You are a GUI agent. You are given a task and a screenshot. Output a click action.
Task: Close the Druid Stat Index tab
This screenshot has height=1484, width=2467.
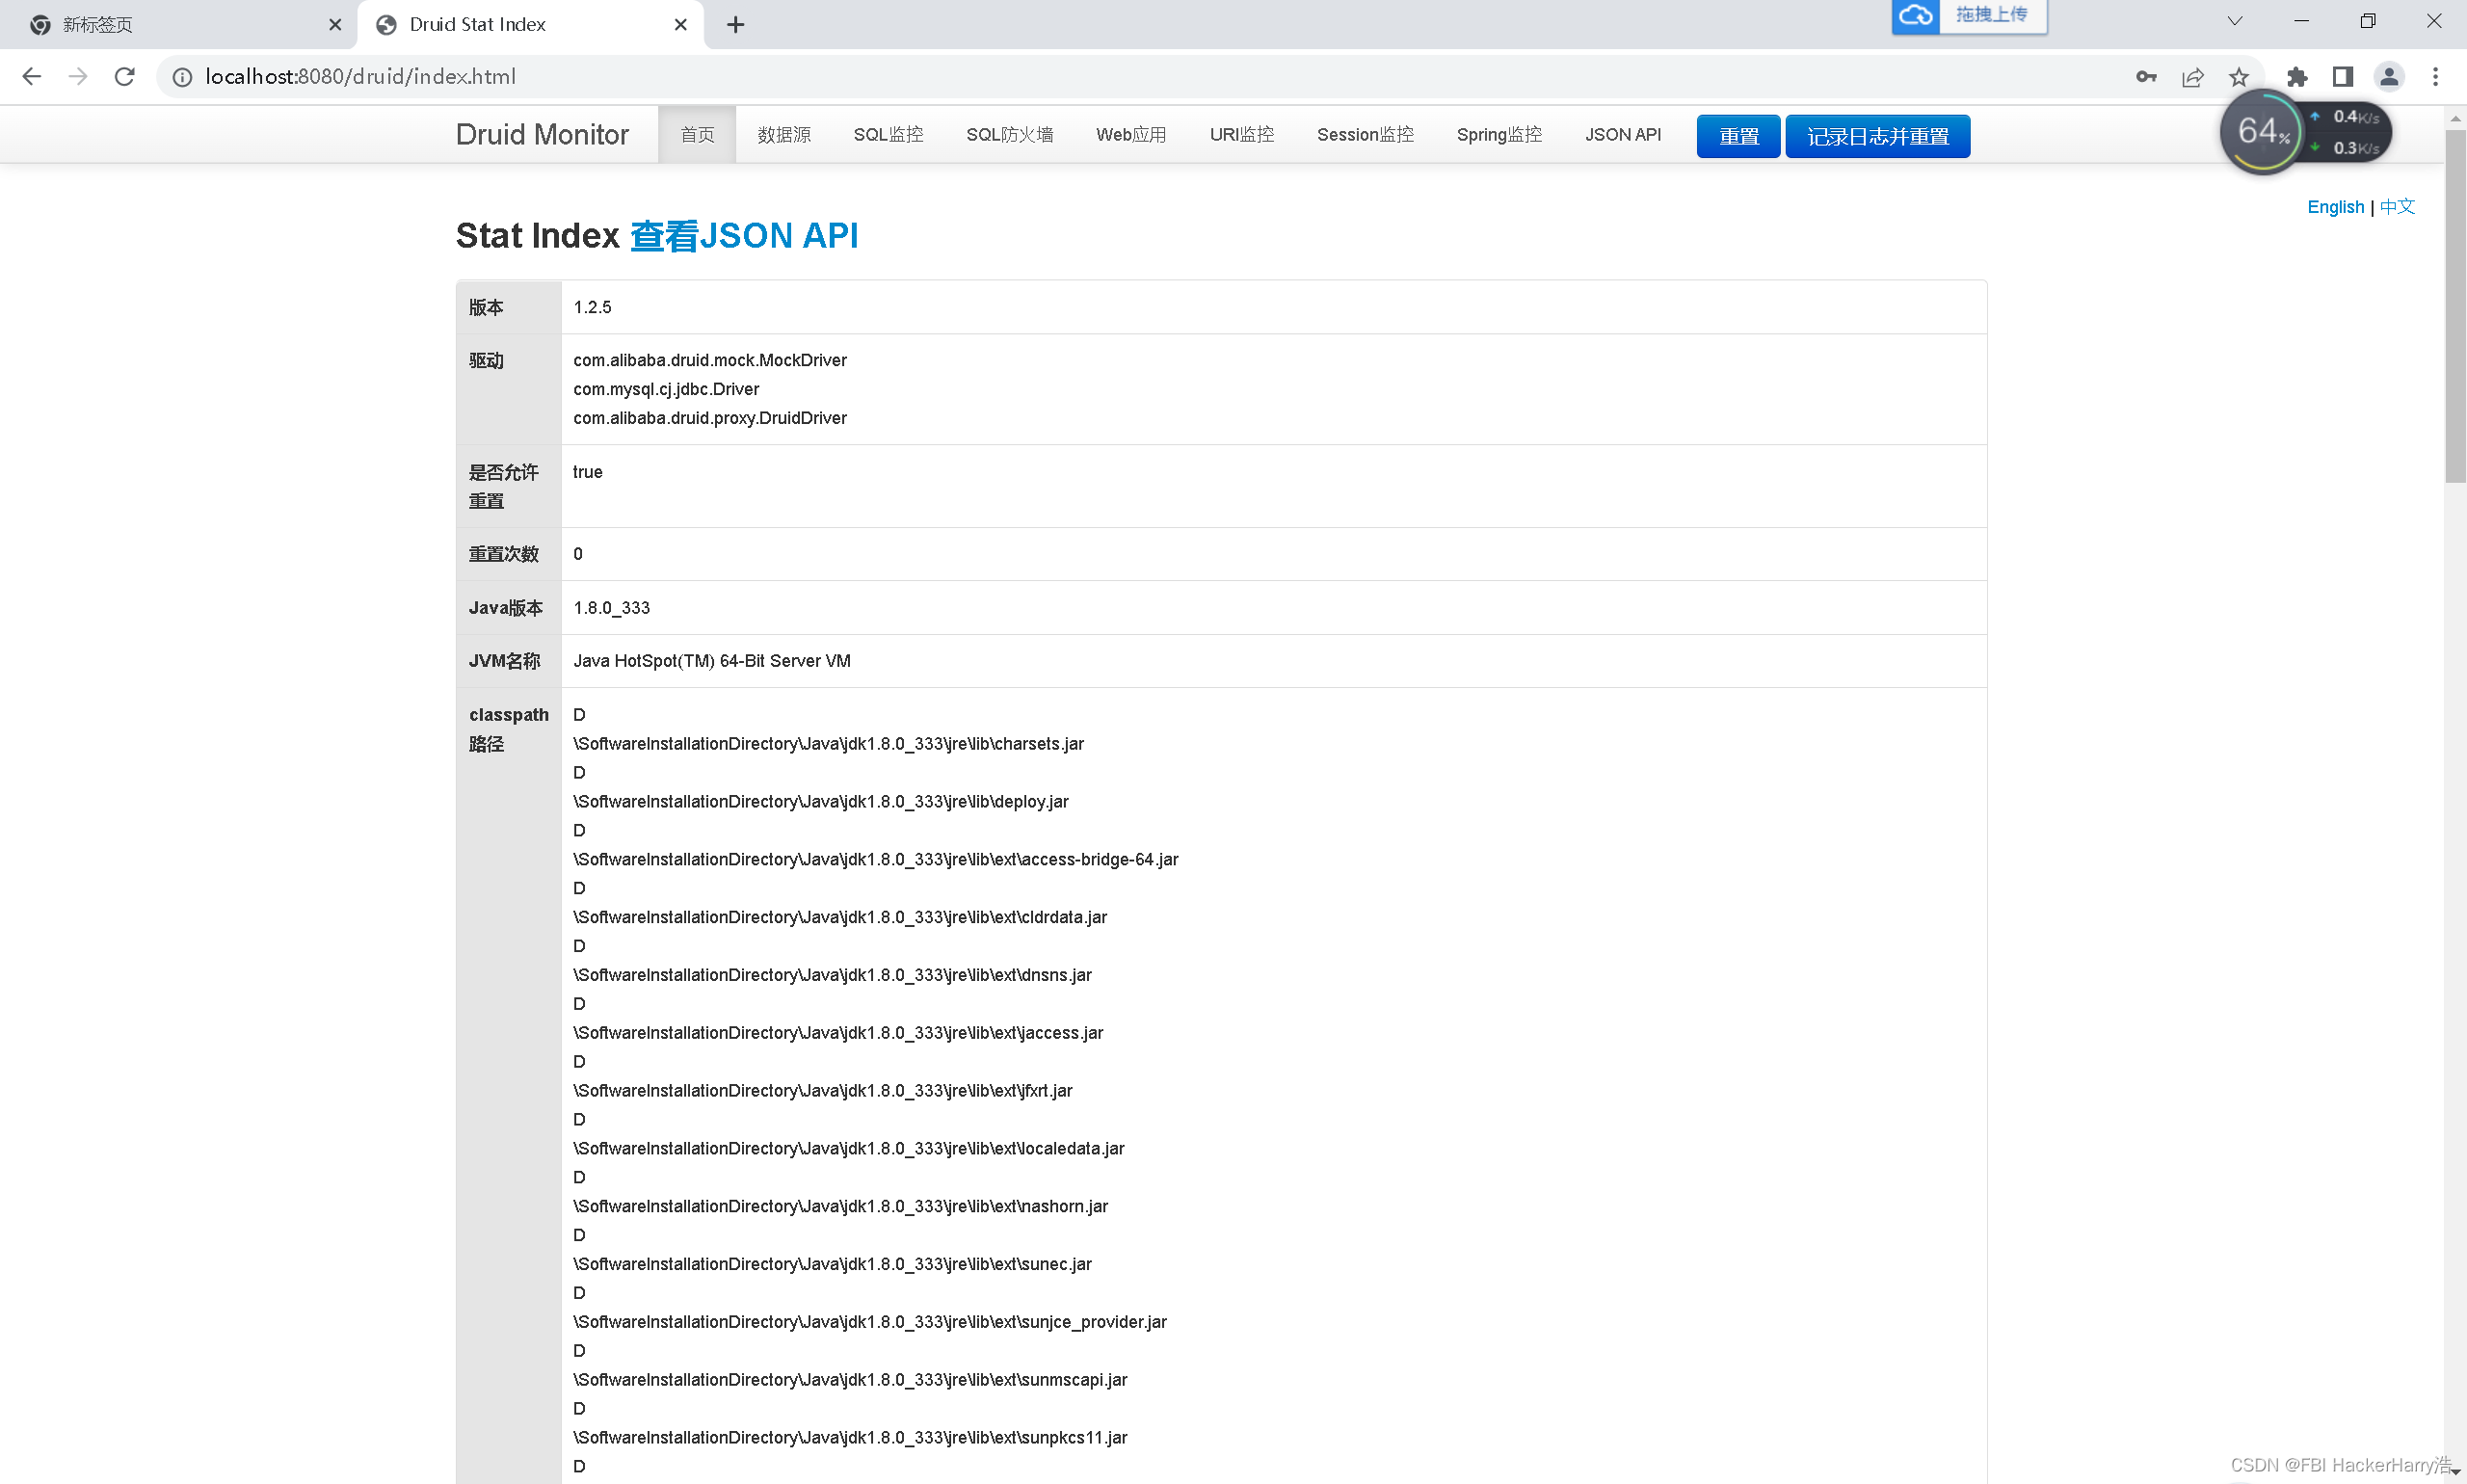[x=681, y=25]
